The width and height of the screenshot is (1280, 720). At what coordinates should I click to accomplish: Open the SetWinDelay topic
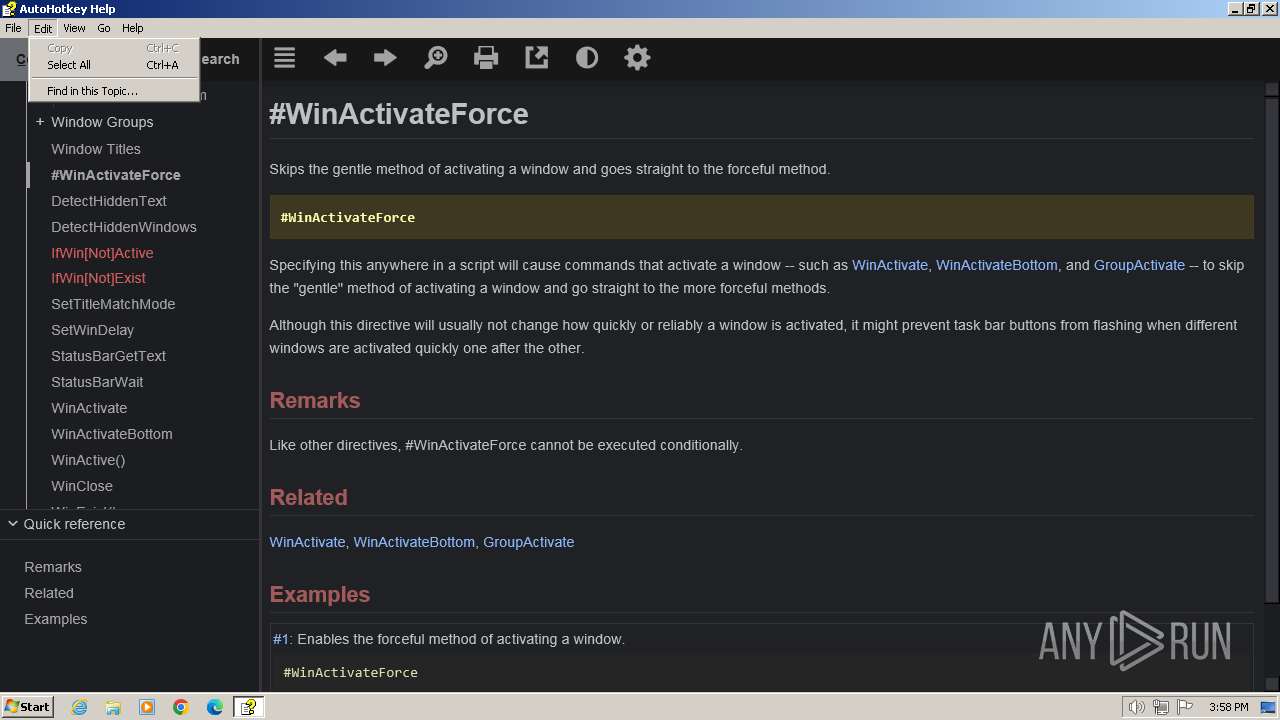pos(92,330)
